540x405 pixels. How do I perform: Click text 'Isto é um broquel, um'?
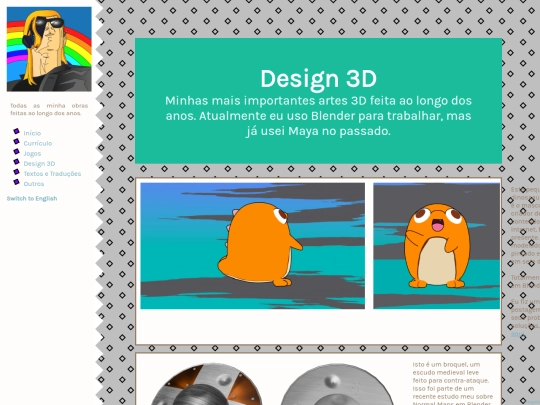pos(446,364)
